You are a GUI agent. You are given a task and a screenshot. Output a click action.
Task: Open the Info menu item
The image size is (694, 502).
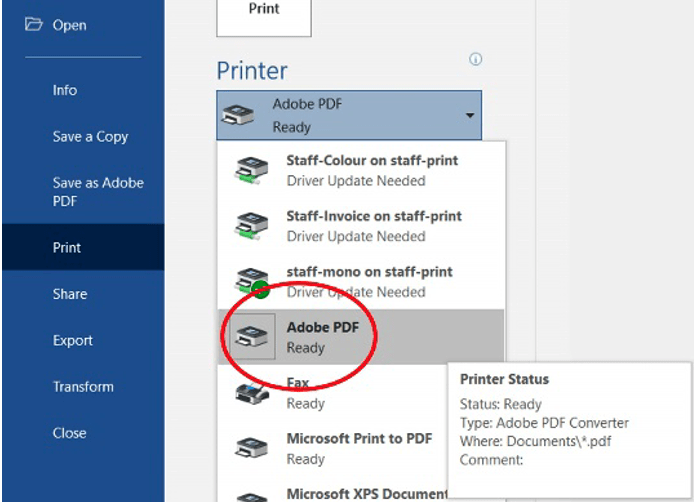point(65,90)
